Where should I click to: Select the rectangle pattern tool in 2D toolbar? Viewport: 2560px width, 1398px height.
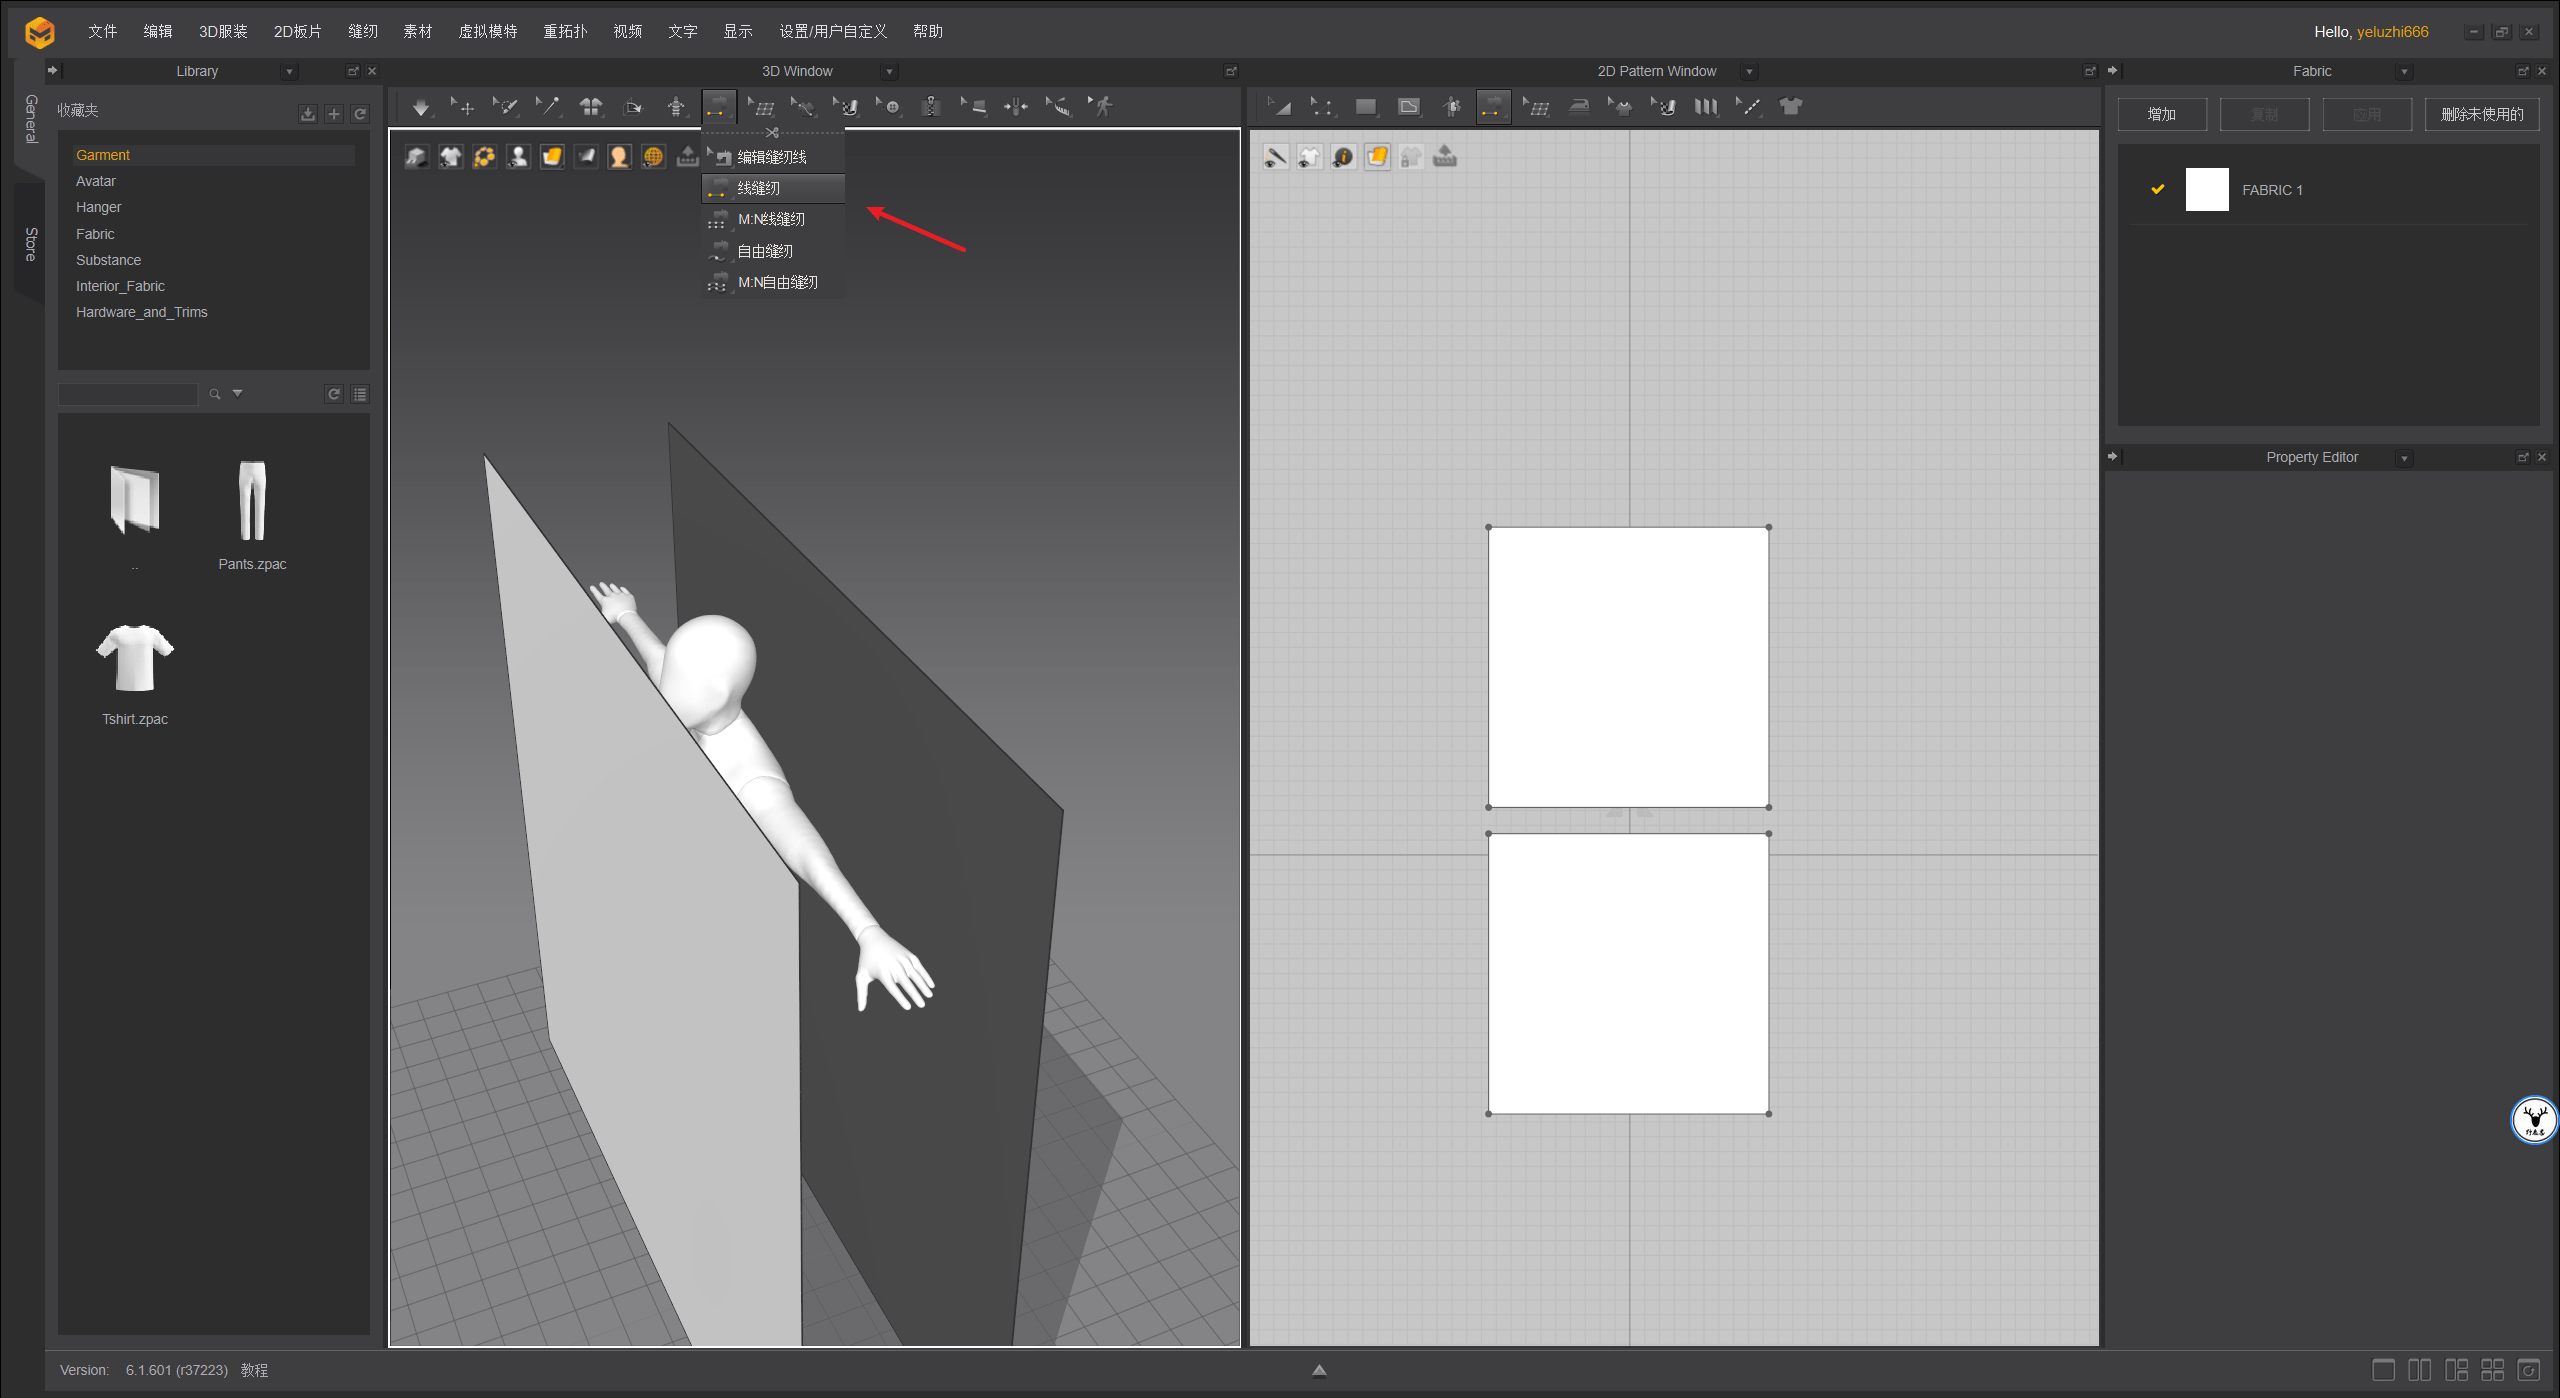[1365, 107]
